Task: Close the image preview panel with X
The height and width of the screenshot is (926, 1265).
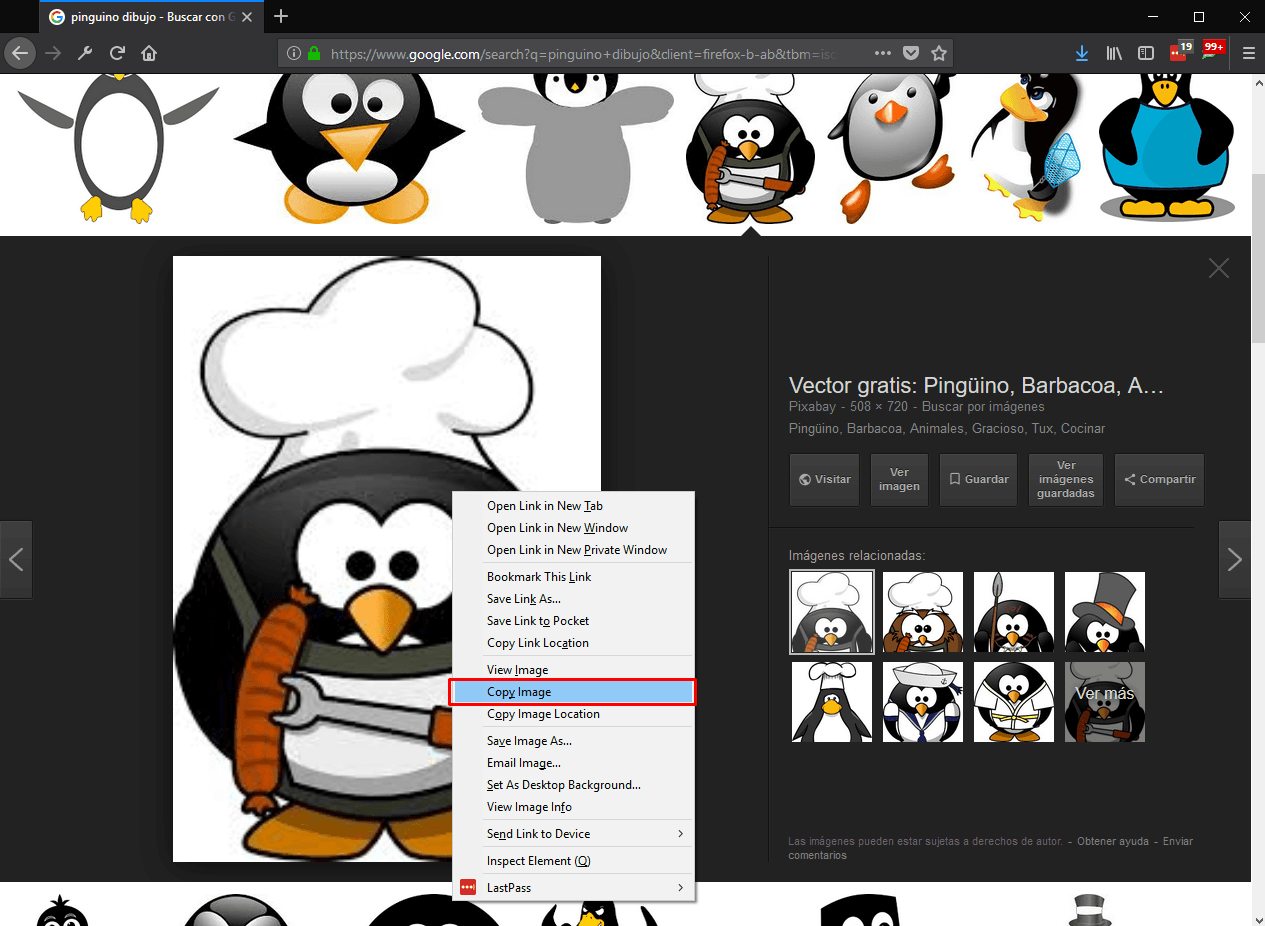Action: pyautogui.click(x=1218, y=268)
